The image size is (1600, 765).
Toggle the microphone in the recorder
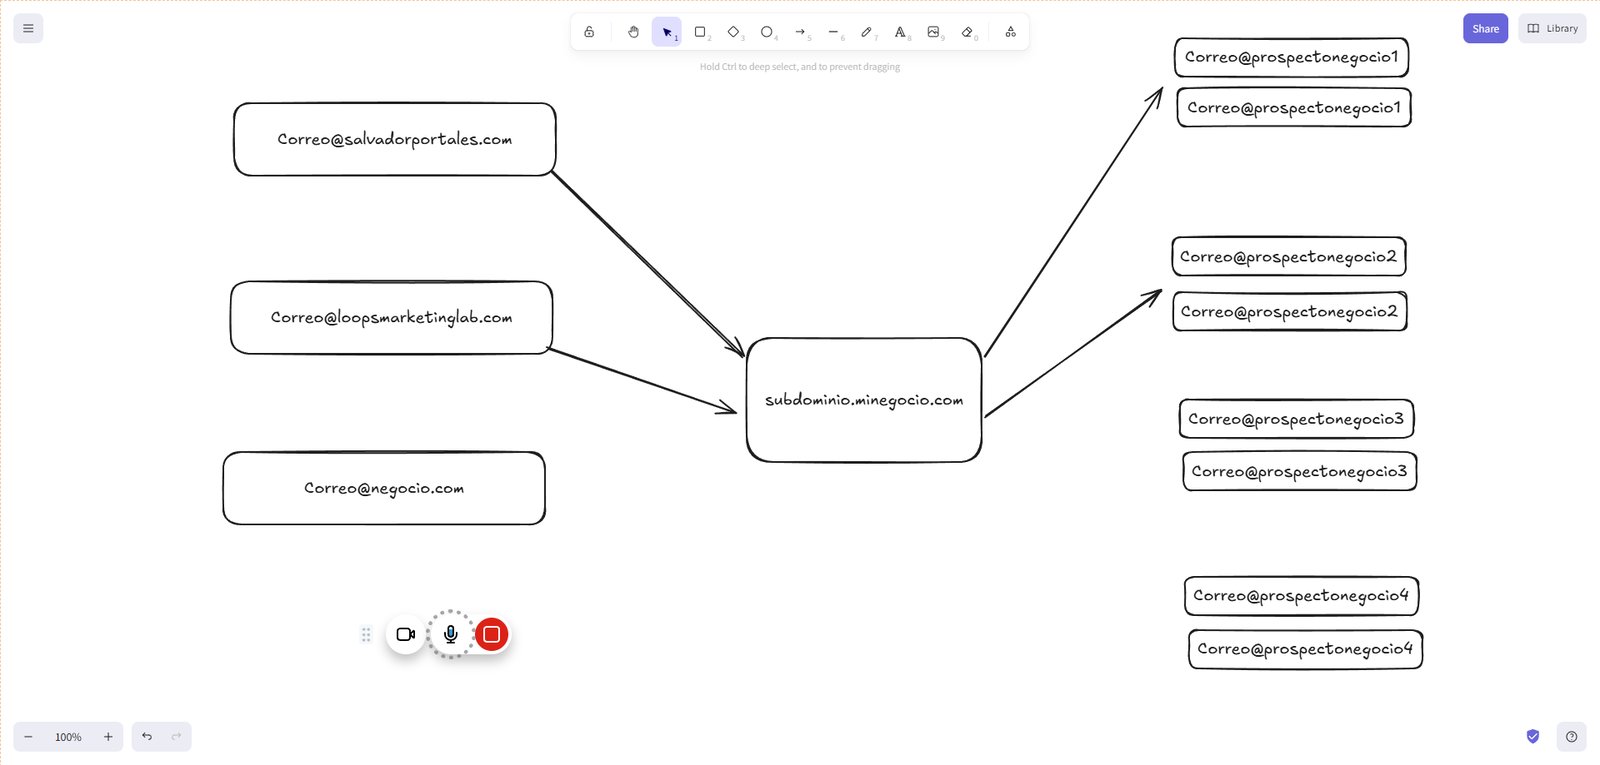pyautogui.click(x=451, y=634)
